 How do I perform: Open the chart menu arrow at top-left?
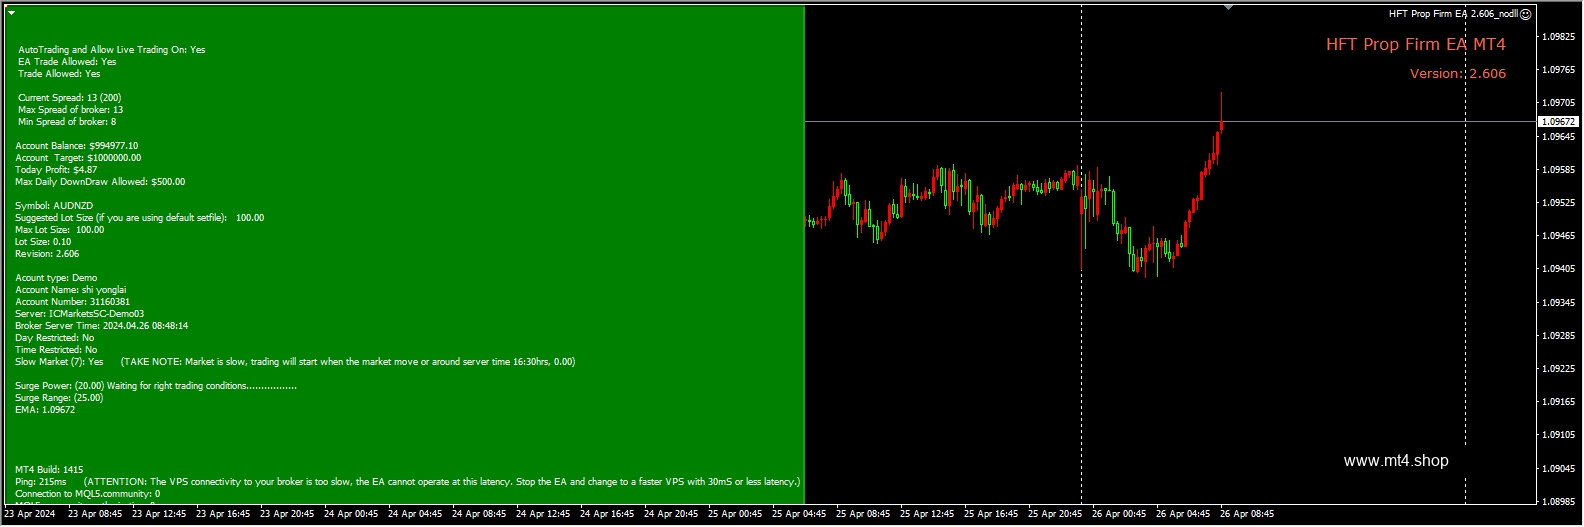click(11, 13)
